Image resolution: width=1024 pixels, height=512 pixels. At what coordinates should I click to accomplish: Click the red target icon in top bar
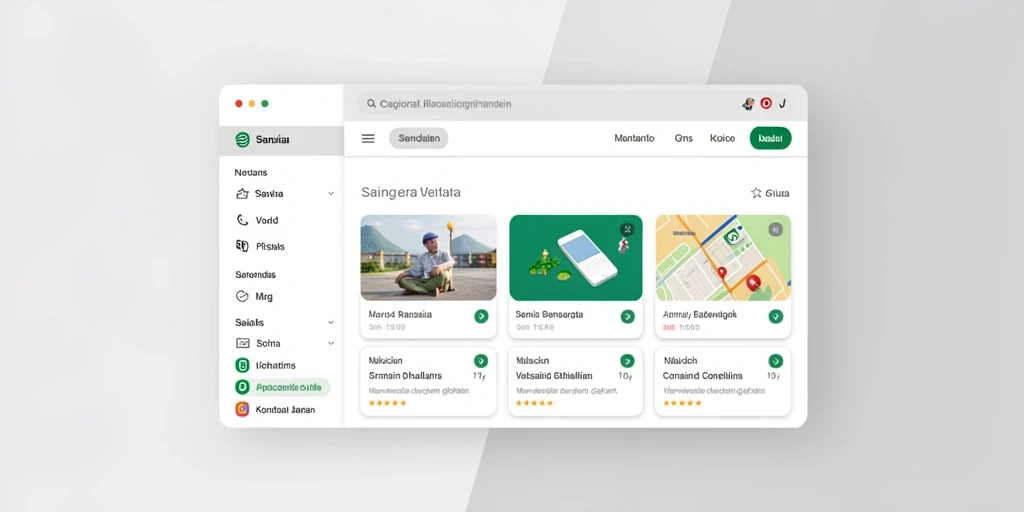click(766, 103)
